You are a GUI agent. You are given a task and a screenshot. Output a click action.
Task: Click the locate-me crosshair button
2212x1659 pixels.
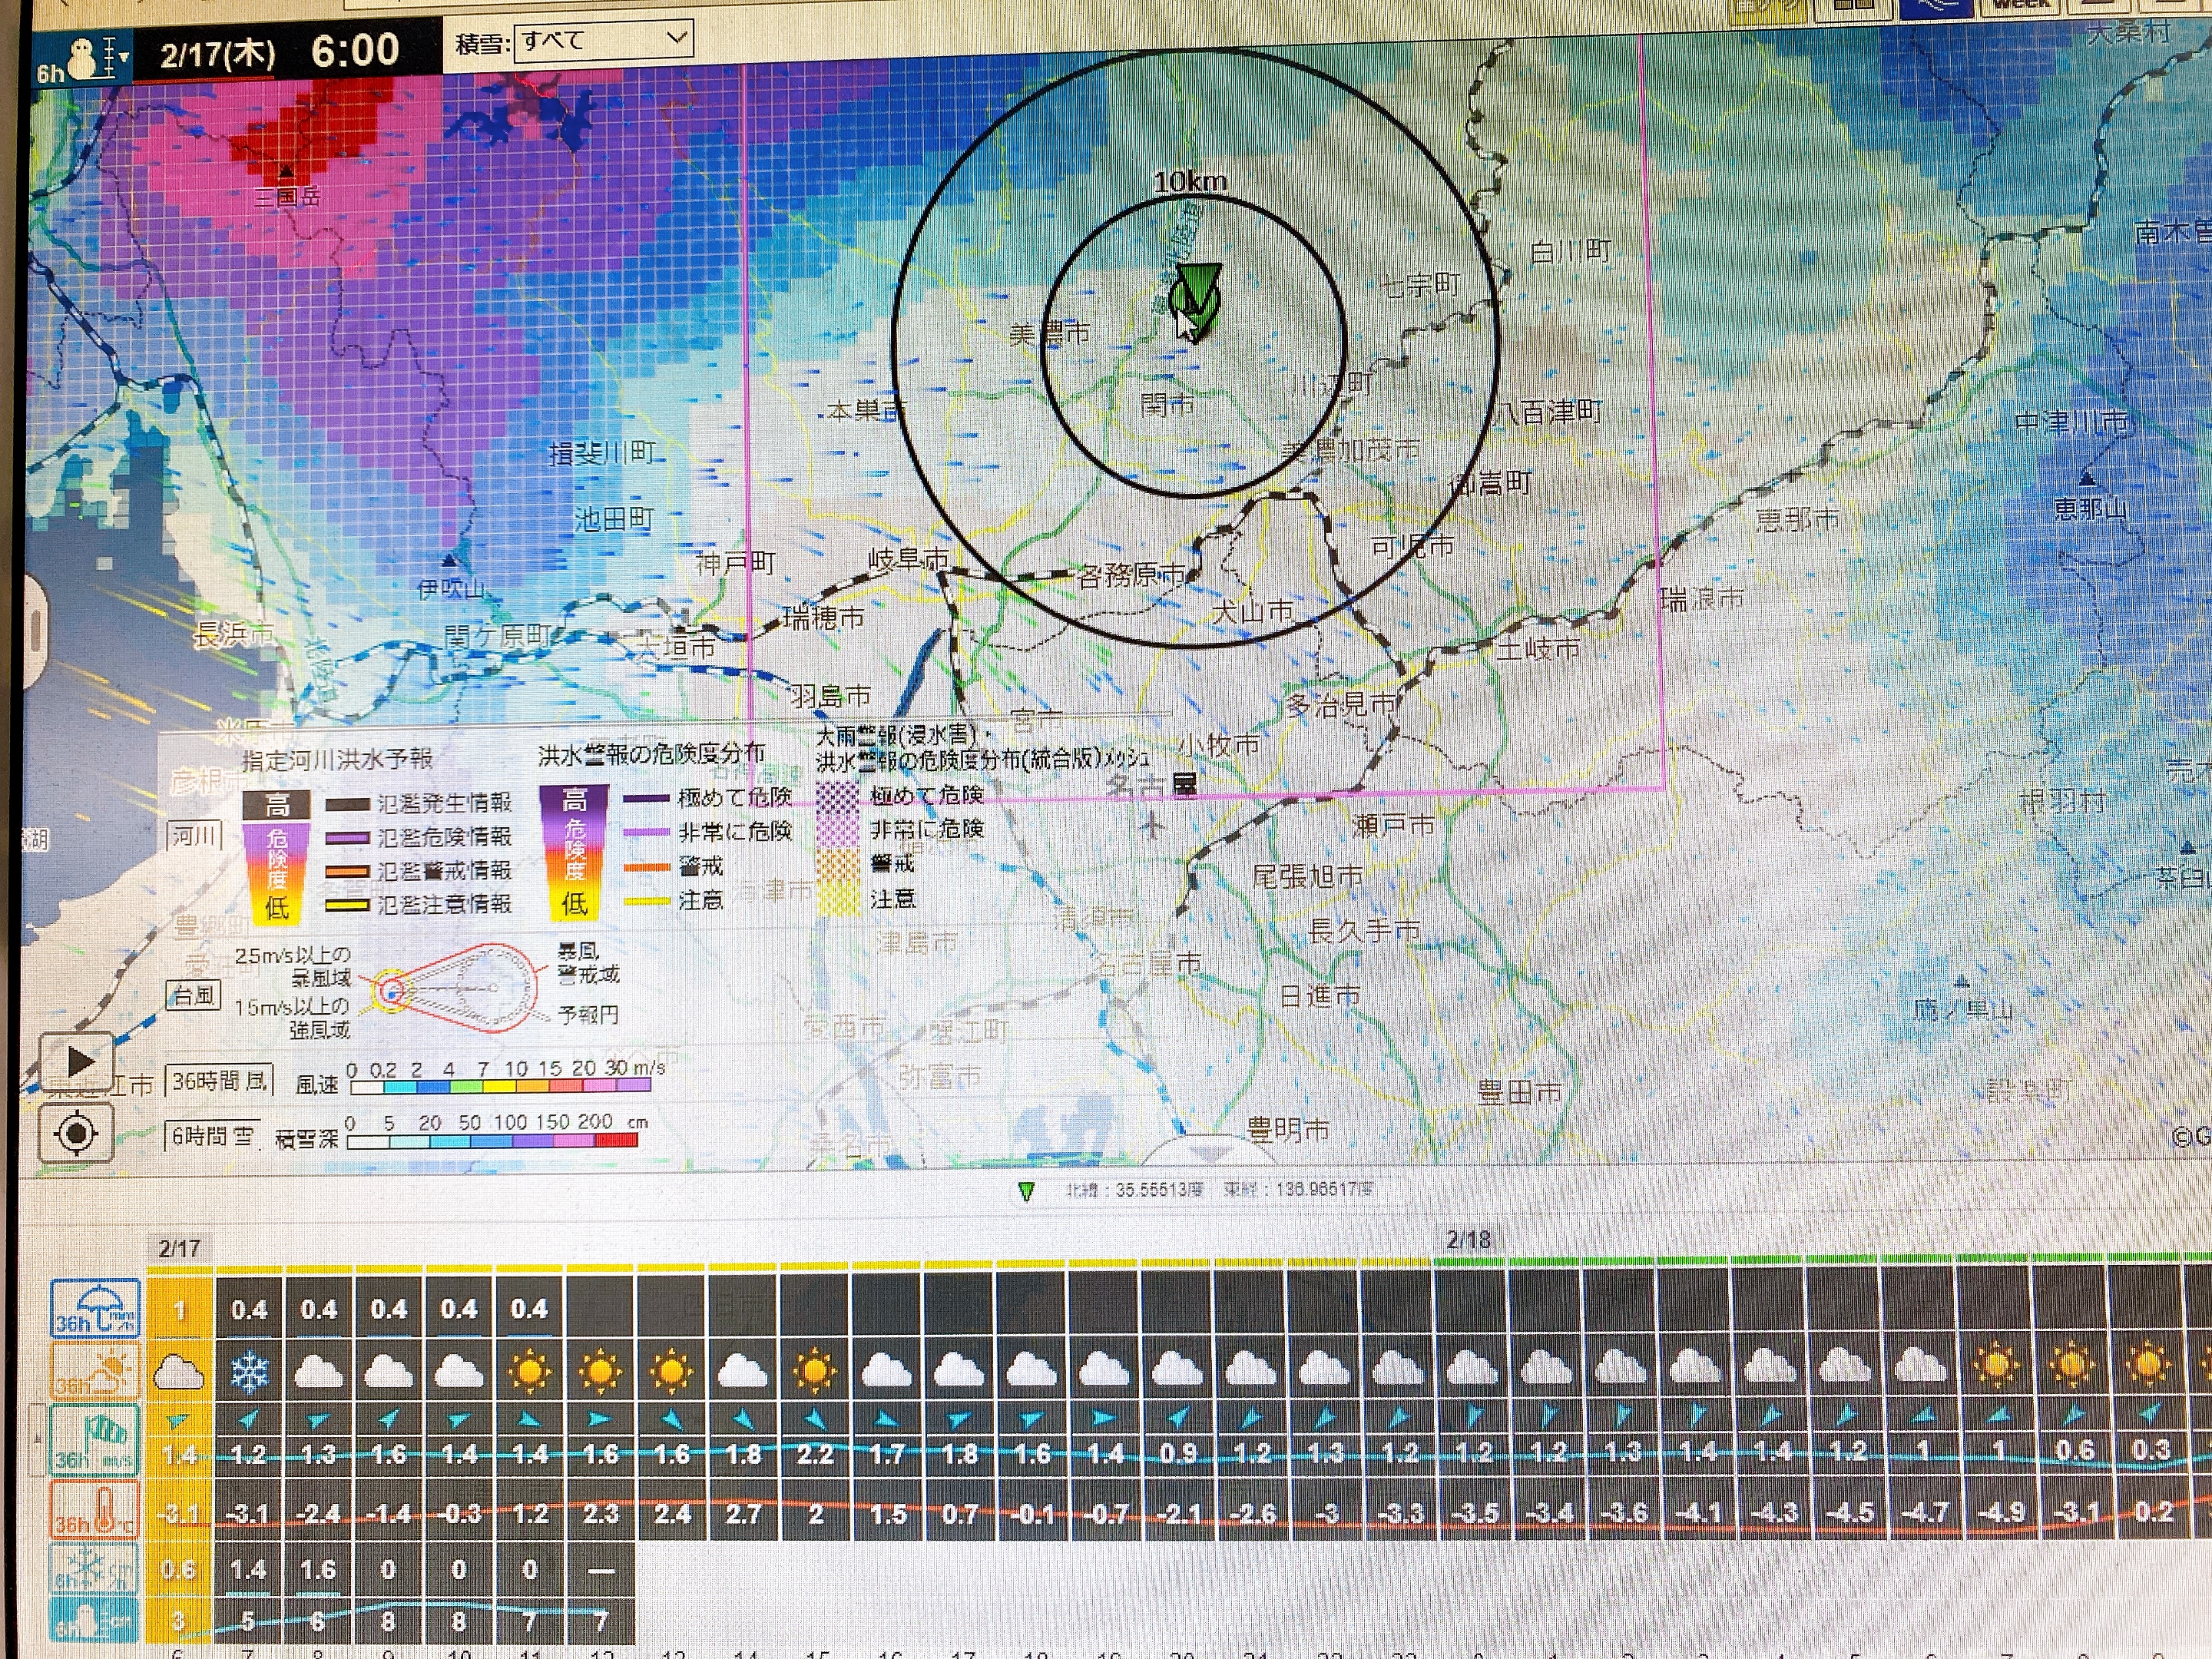(x=77, y=1133)
